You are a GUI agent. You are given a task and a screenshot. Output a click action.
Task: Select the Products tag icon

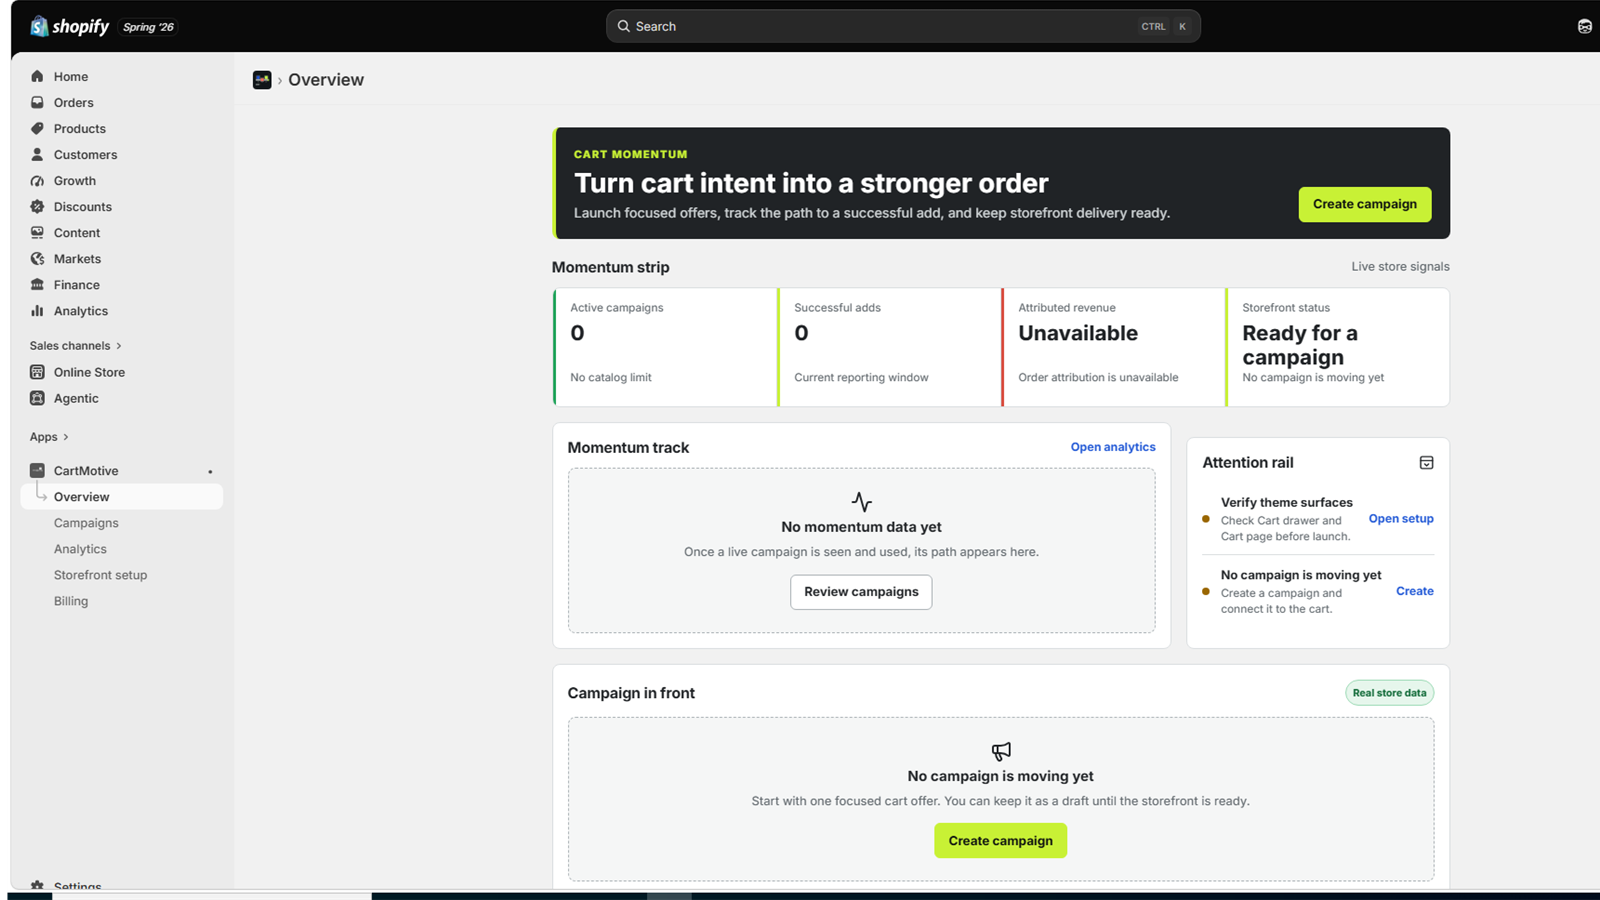coord(37,128)
